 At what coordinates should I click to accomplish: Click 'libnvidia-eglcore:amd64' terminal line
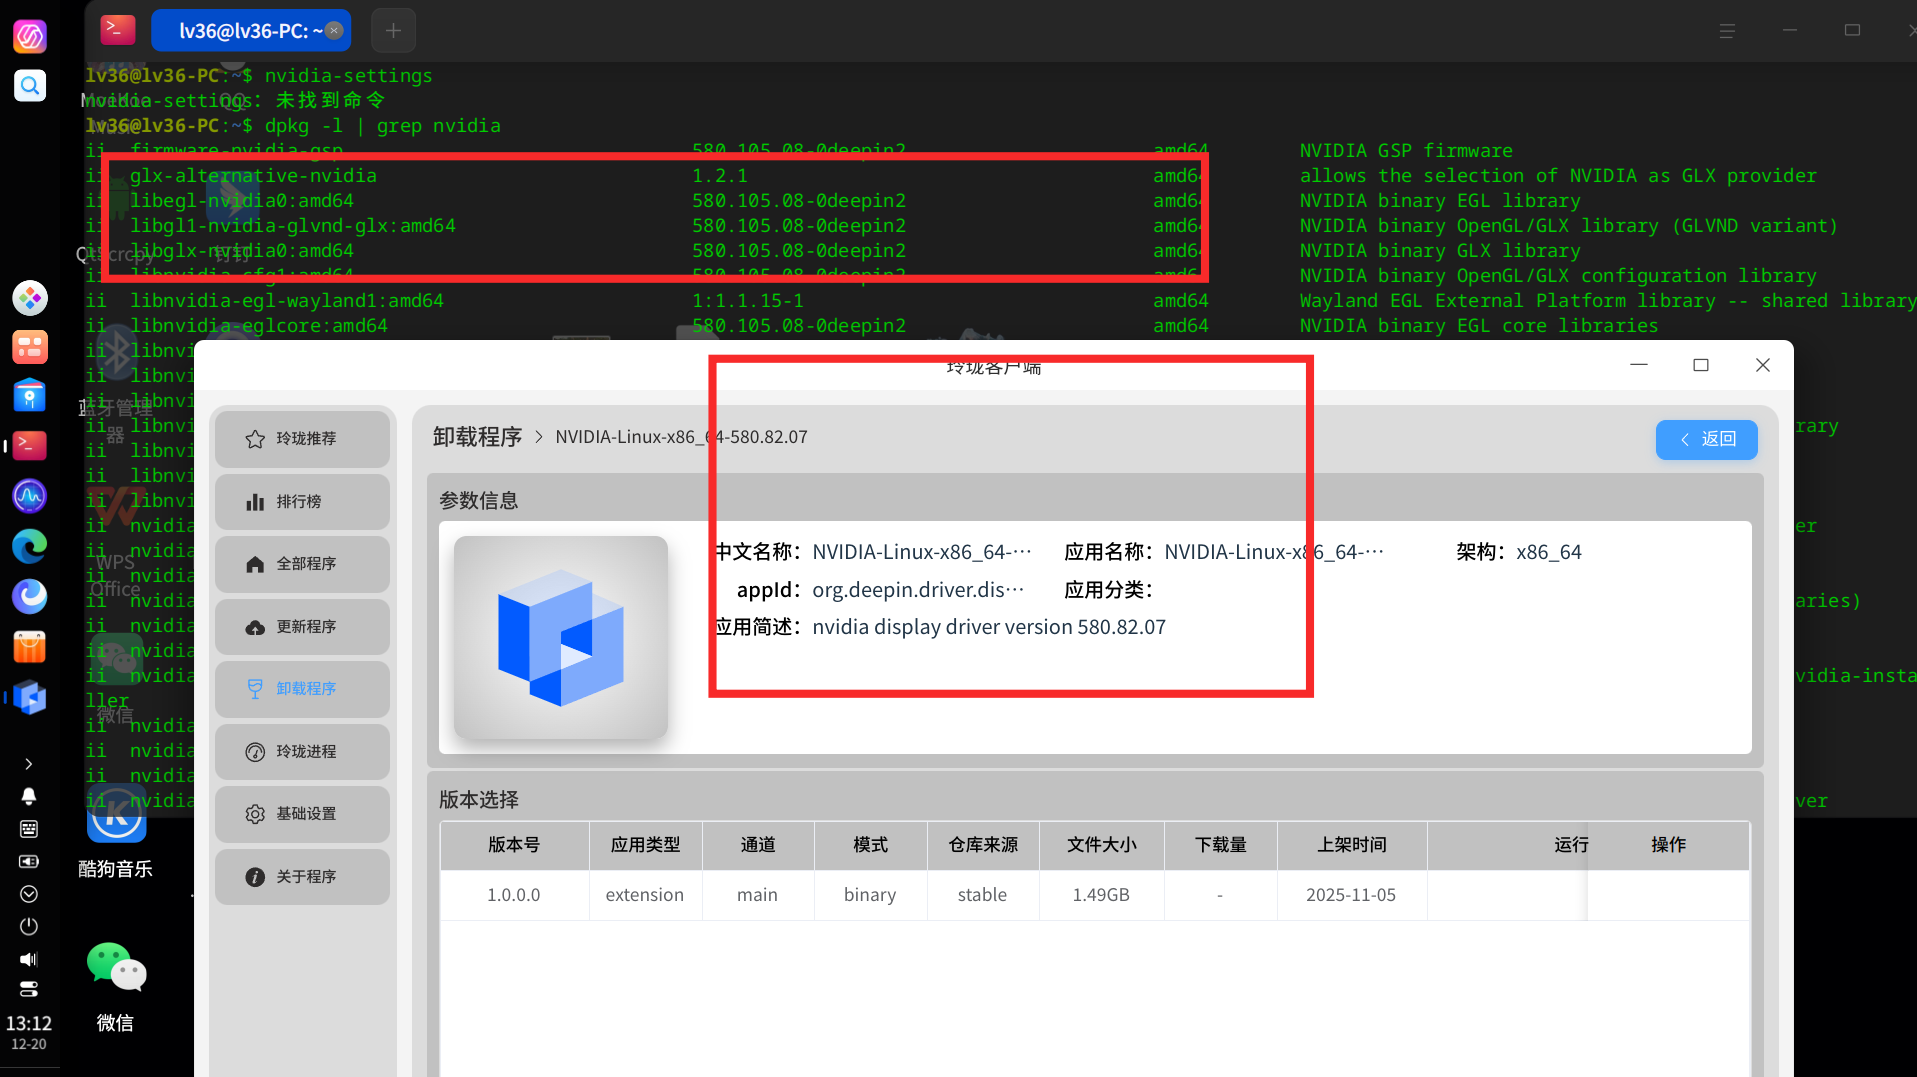click(259, 326)
